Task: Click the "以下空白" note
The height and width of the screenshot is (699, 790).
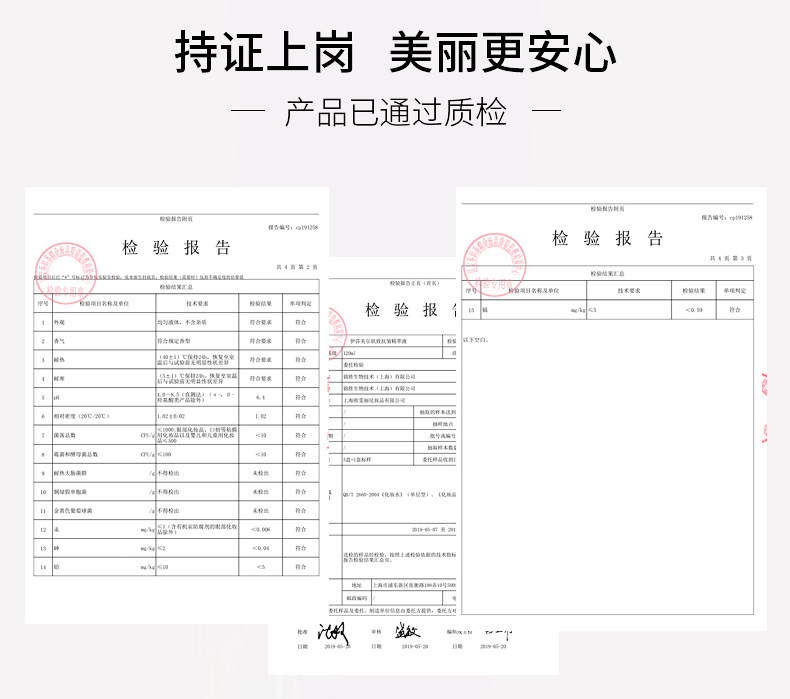Action: pyautogui.click(x=476, y=340)
